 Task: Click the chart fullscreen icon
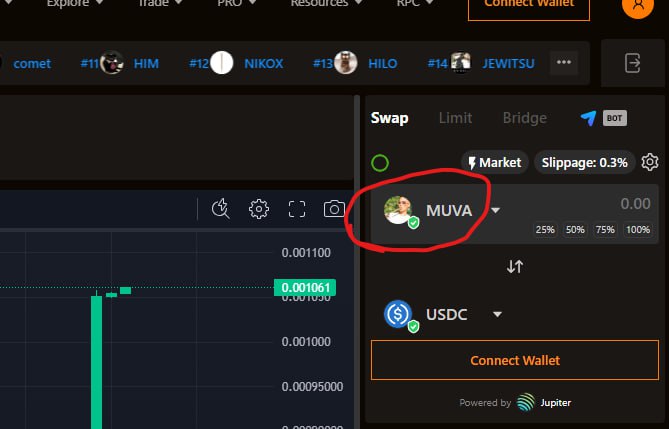[x=297, y=209]
